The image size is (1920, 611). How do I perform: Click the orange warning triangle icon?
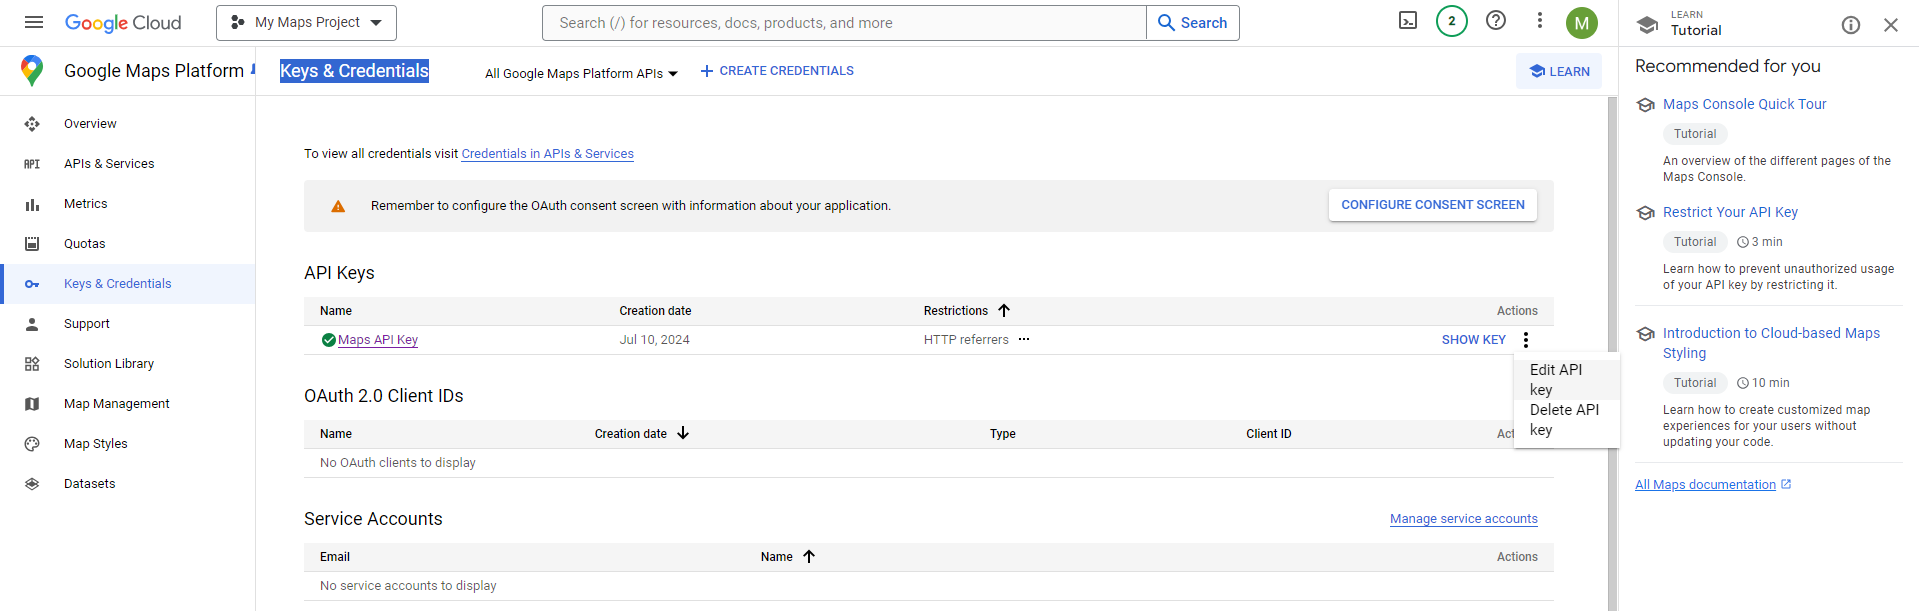338,206
